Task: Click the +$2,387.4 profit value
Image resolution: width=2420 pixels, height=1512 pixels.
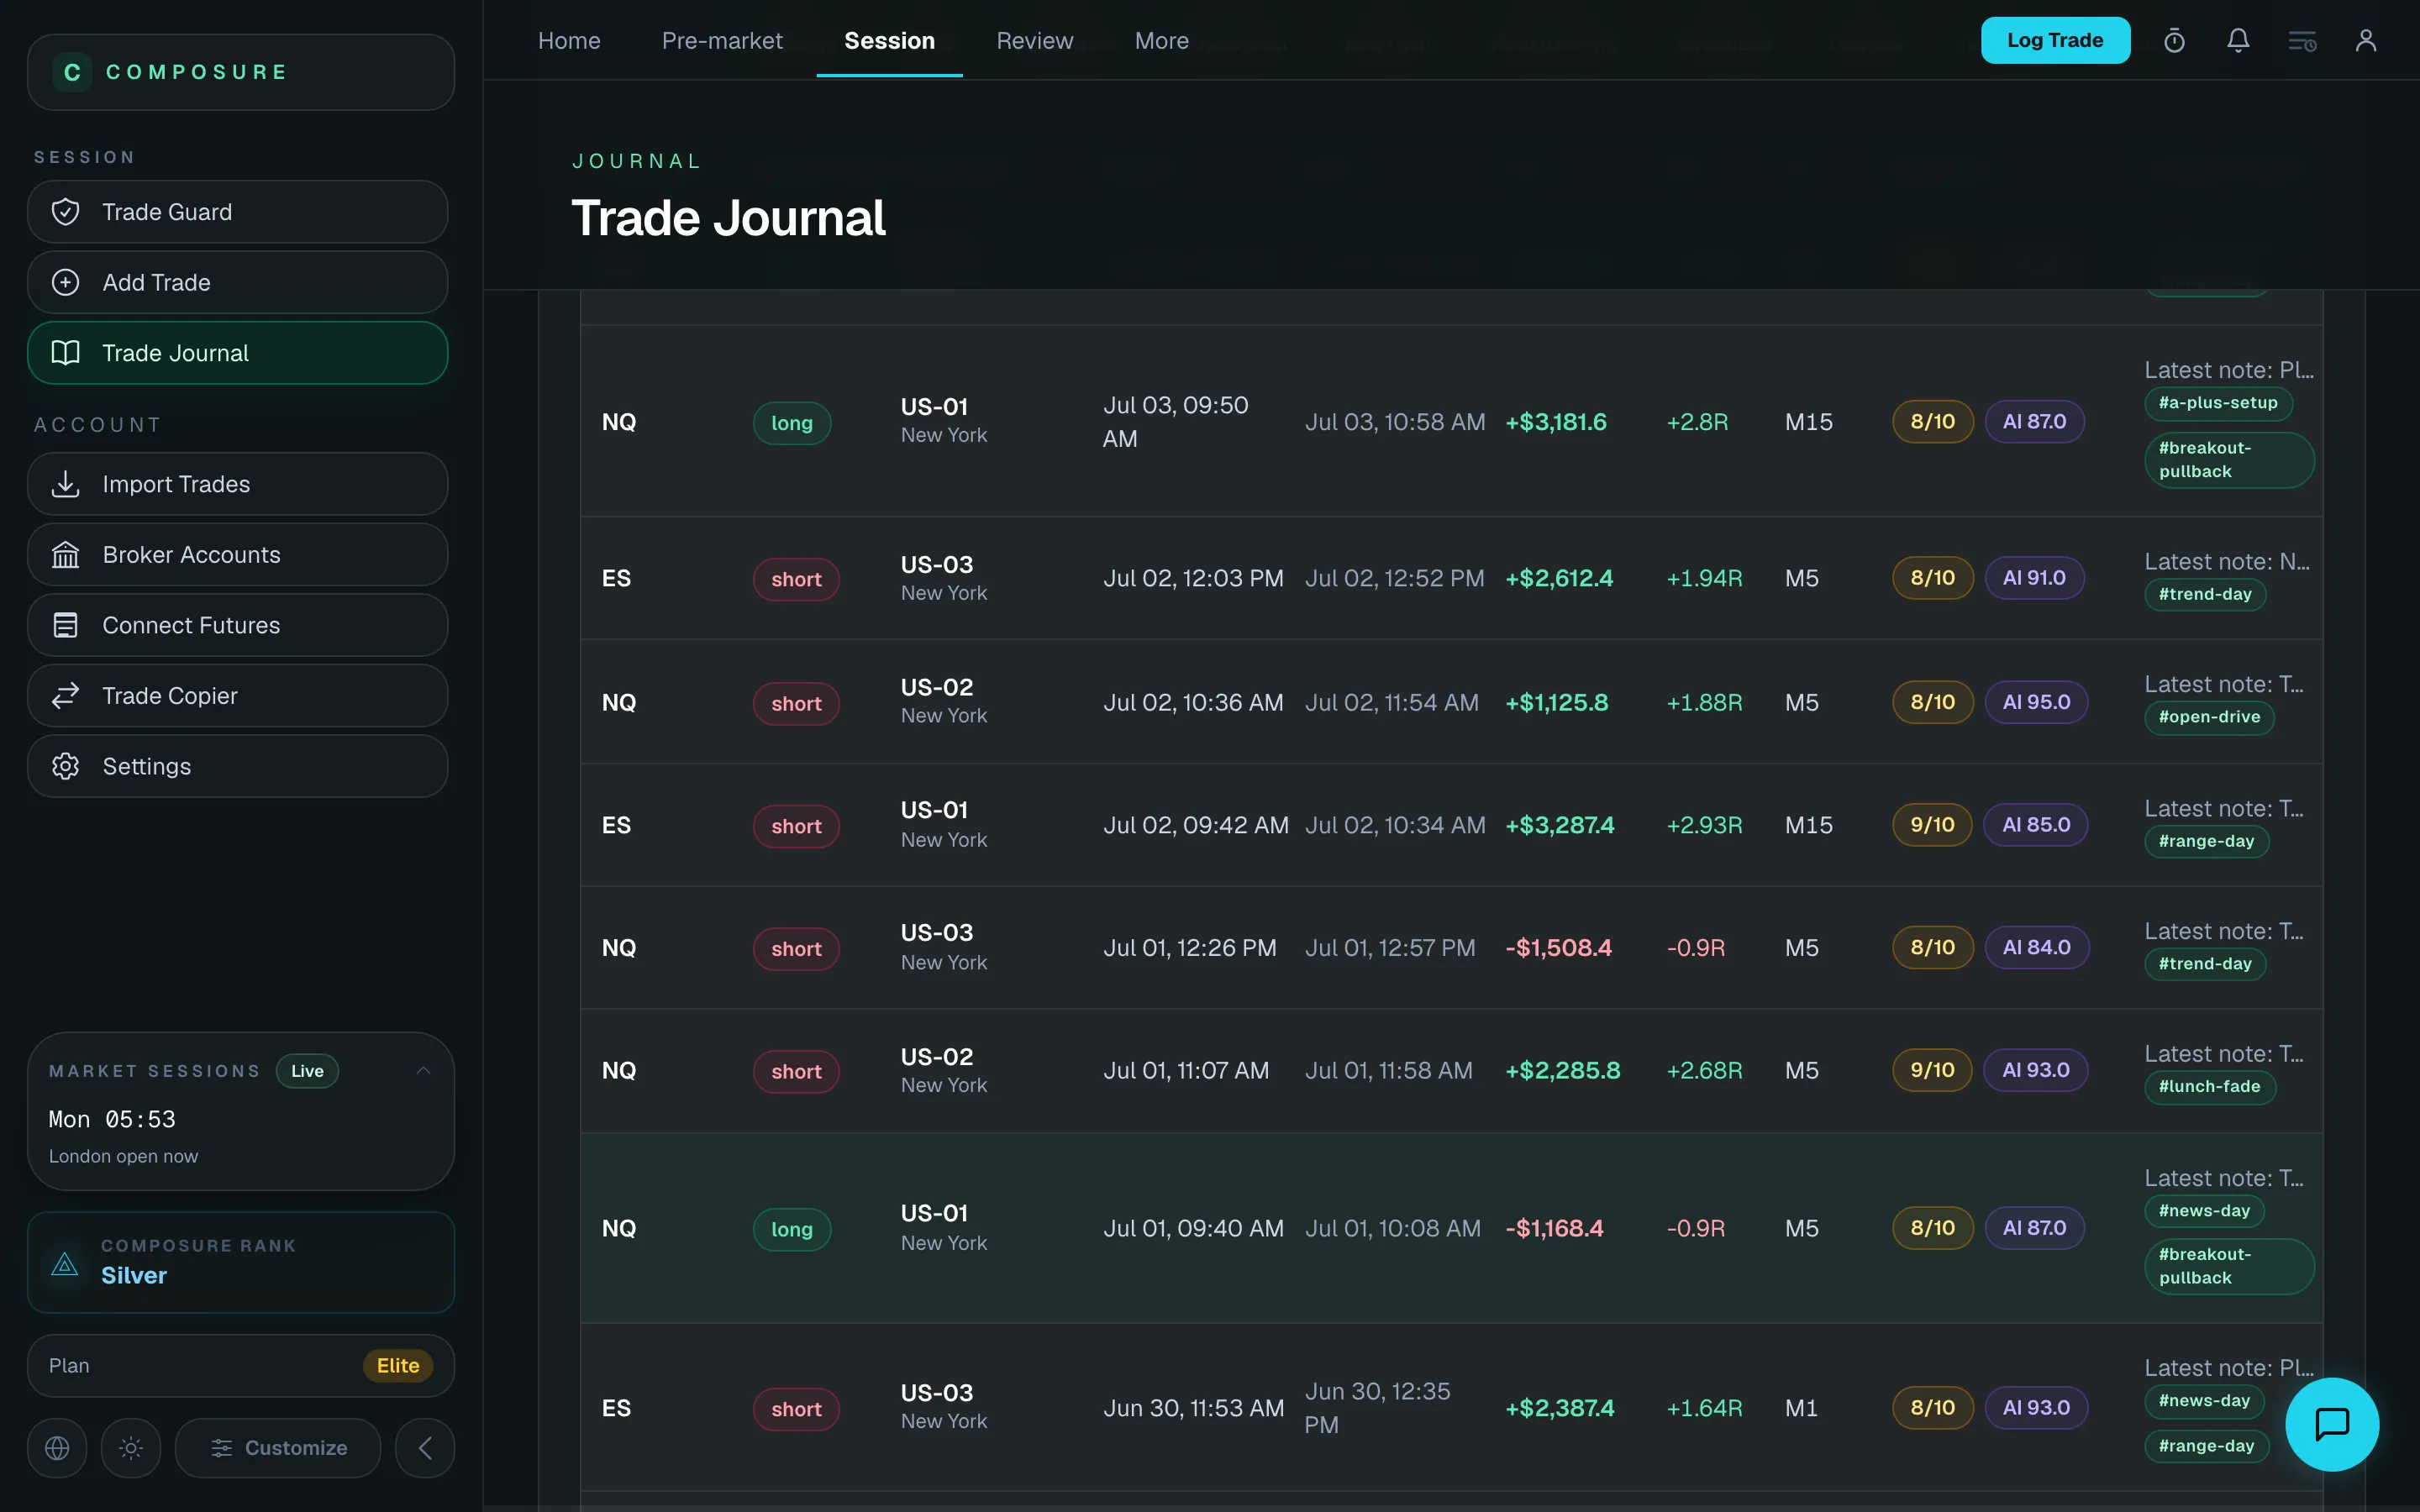Action: pos(1560,1408)
